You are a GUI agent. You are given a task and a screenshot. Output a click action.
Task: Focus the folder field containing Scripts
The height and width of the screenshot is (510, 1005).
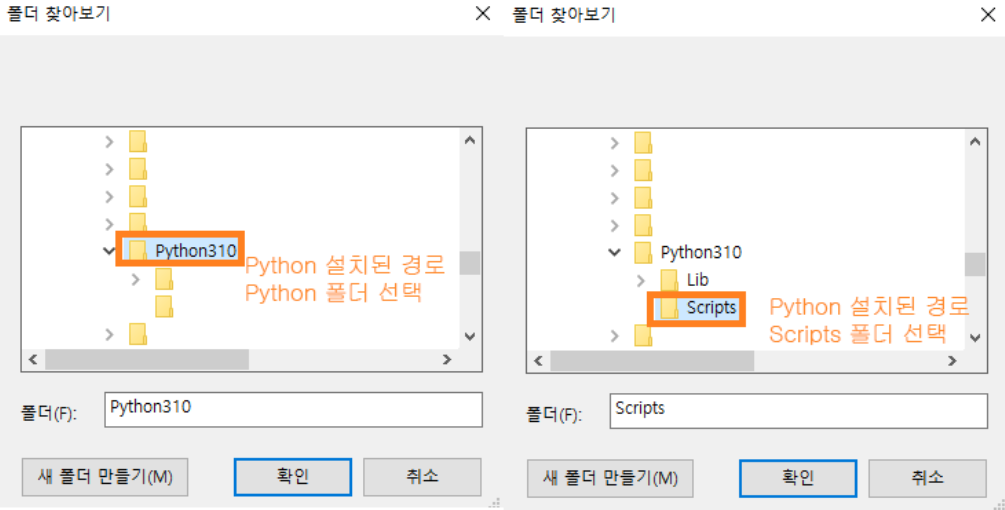[799, 411]
